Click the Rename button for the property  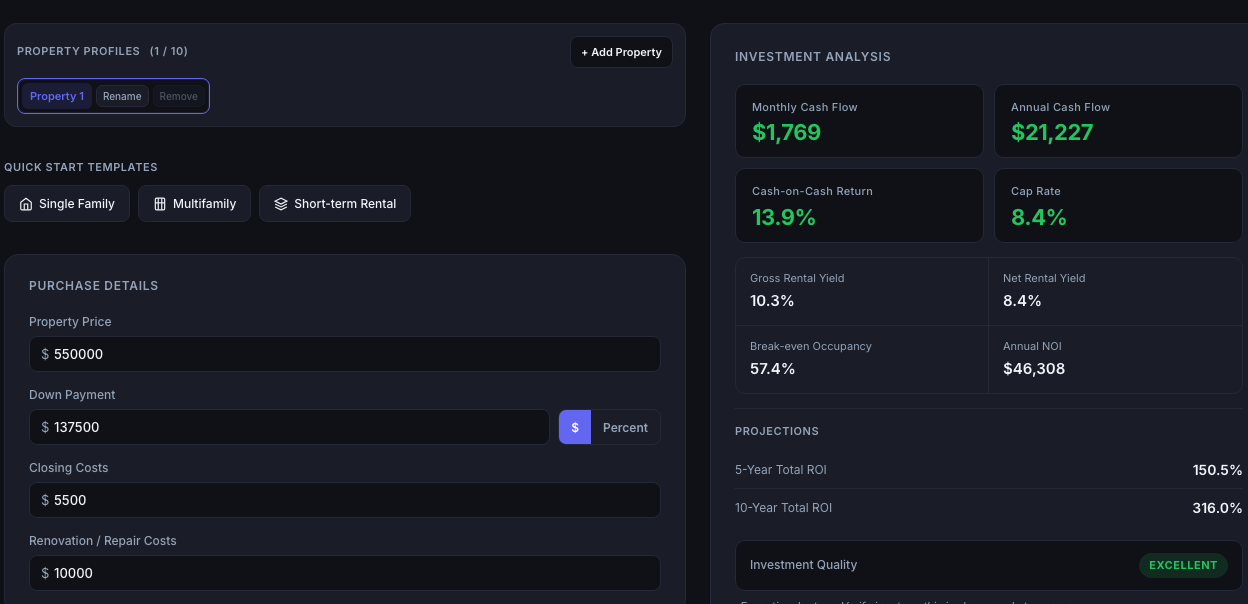tap(121, 96)
